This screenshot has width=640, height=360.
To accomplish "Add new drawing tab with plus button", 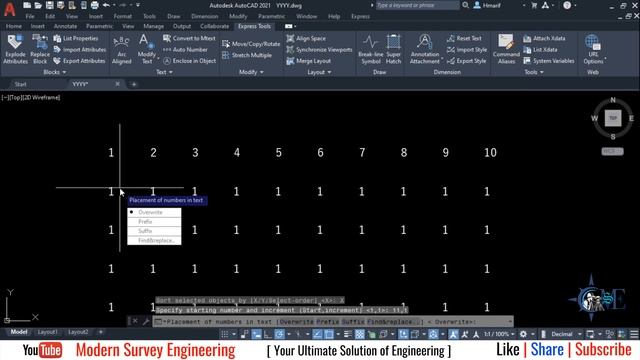I will pos(133,84).
